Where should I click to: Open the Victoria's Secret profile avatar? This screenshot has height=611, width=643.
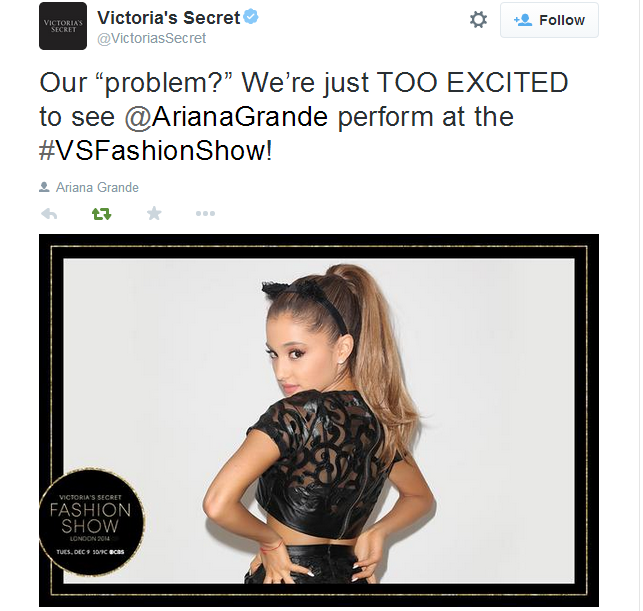pyautogui.click(x=63, y=26)
